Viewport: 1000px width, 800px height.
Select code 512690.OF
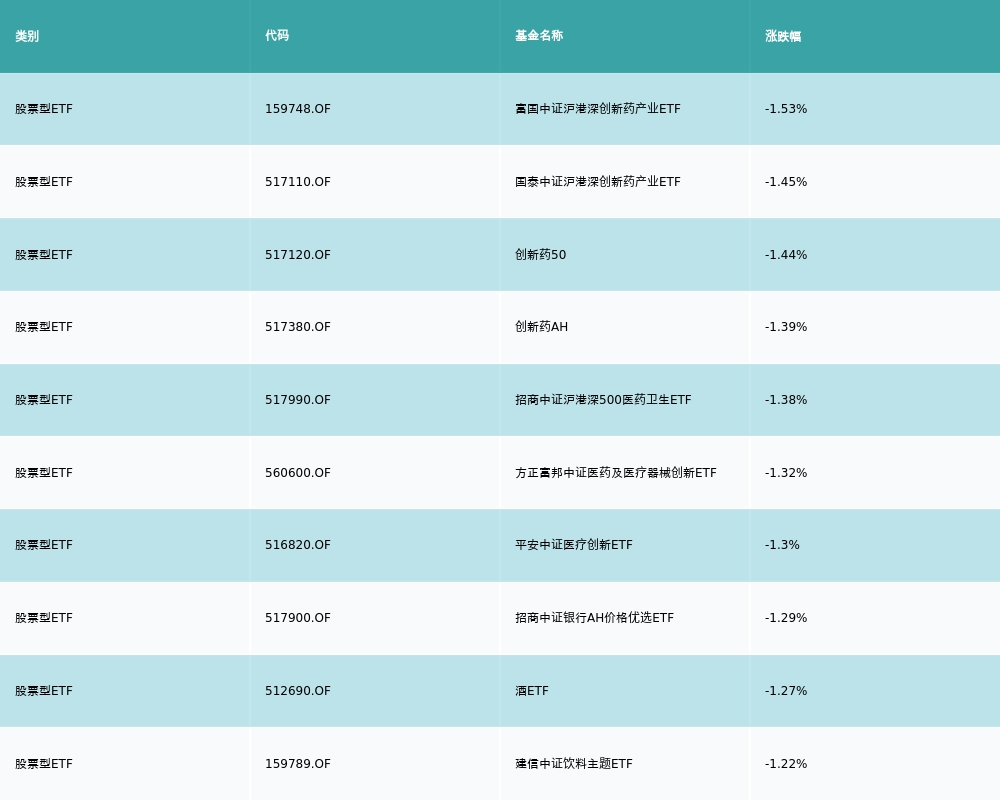pos(298,691)
